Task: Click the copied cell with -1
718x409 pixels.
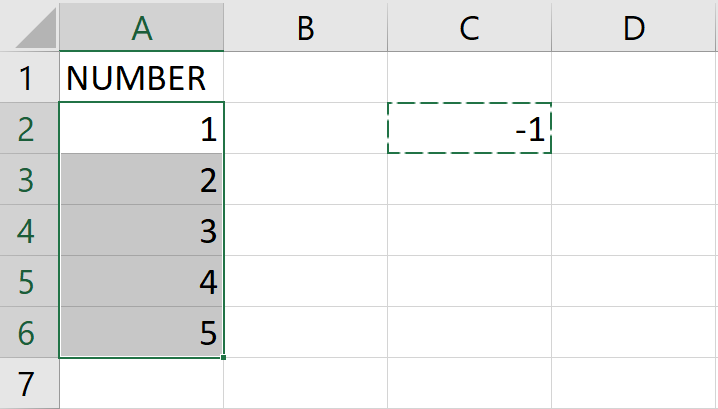Action: (x=469, y=128)
